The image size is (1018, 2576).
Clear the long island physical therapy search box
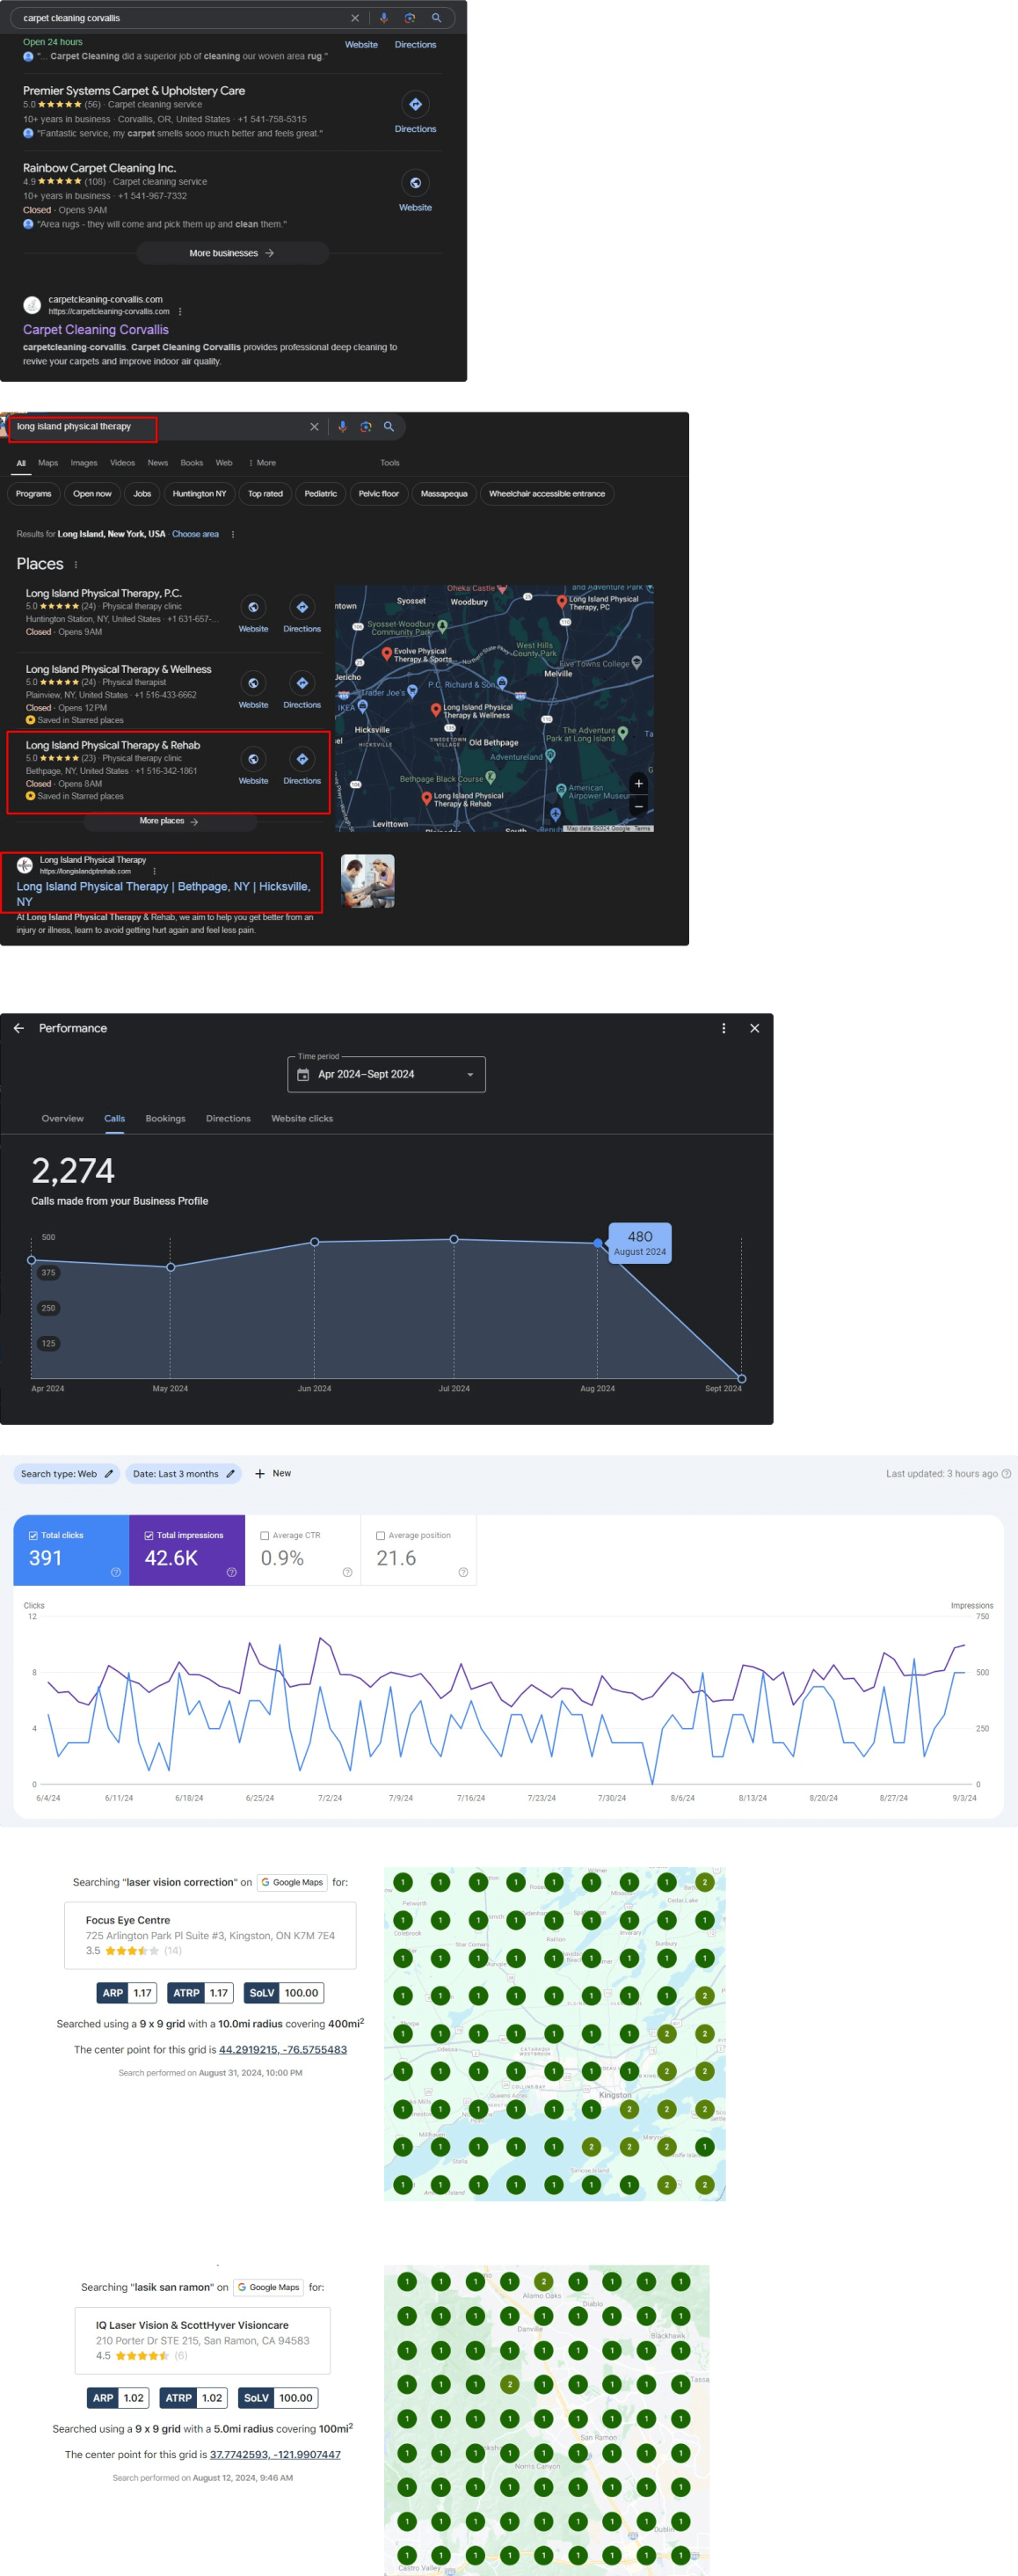tap(315, 427)
